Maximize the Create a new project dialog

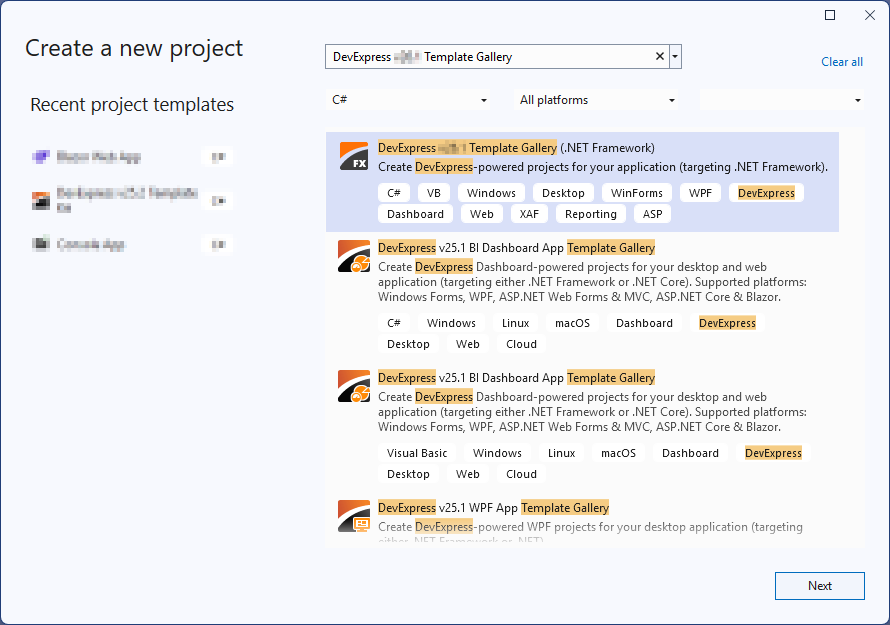pos(830,15)
